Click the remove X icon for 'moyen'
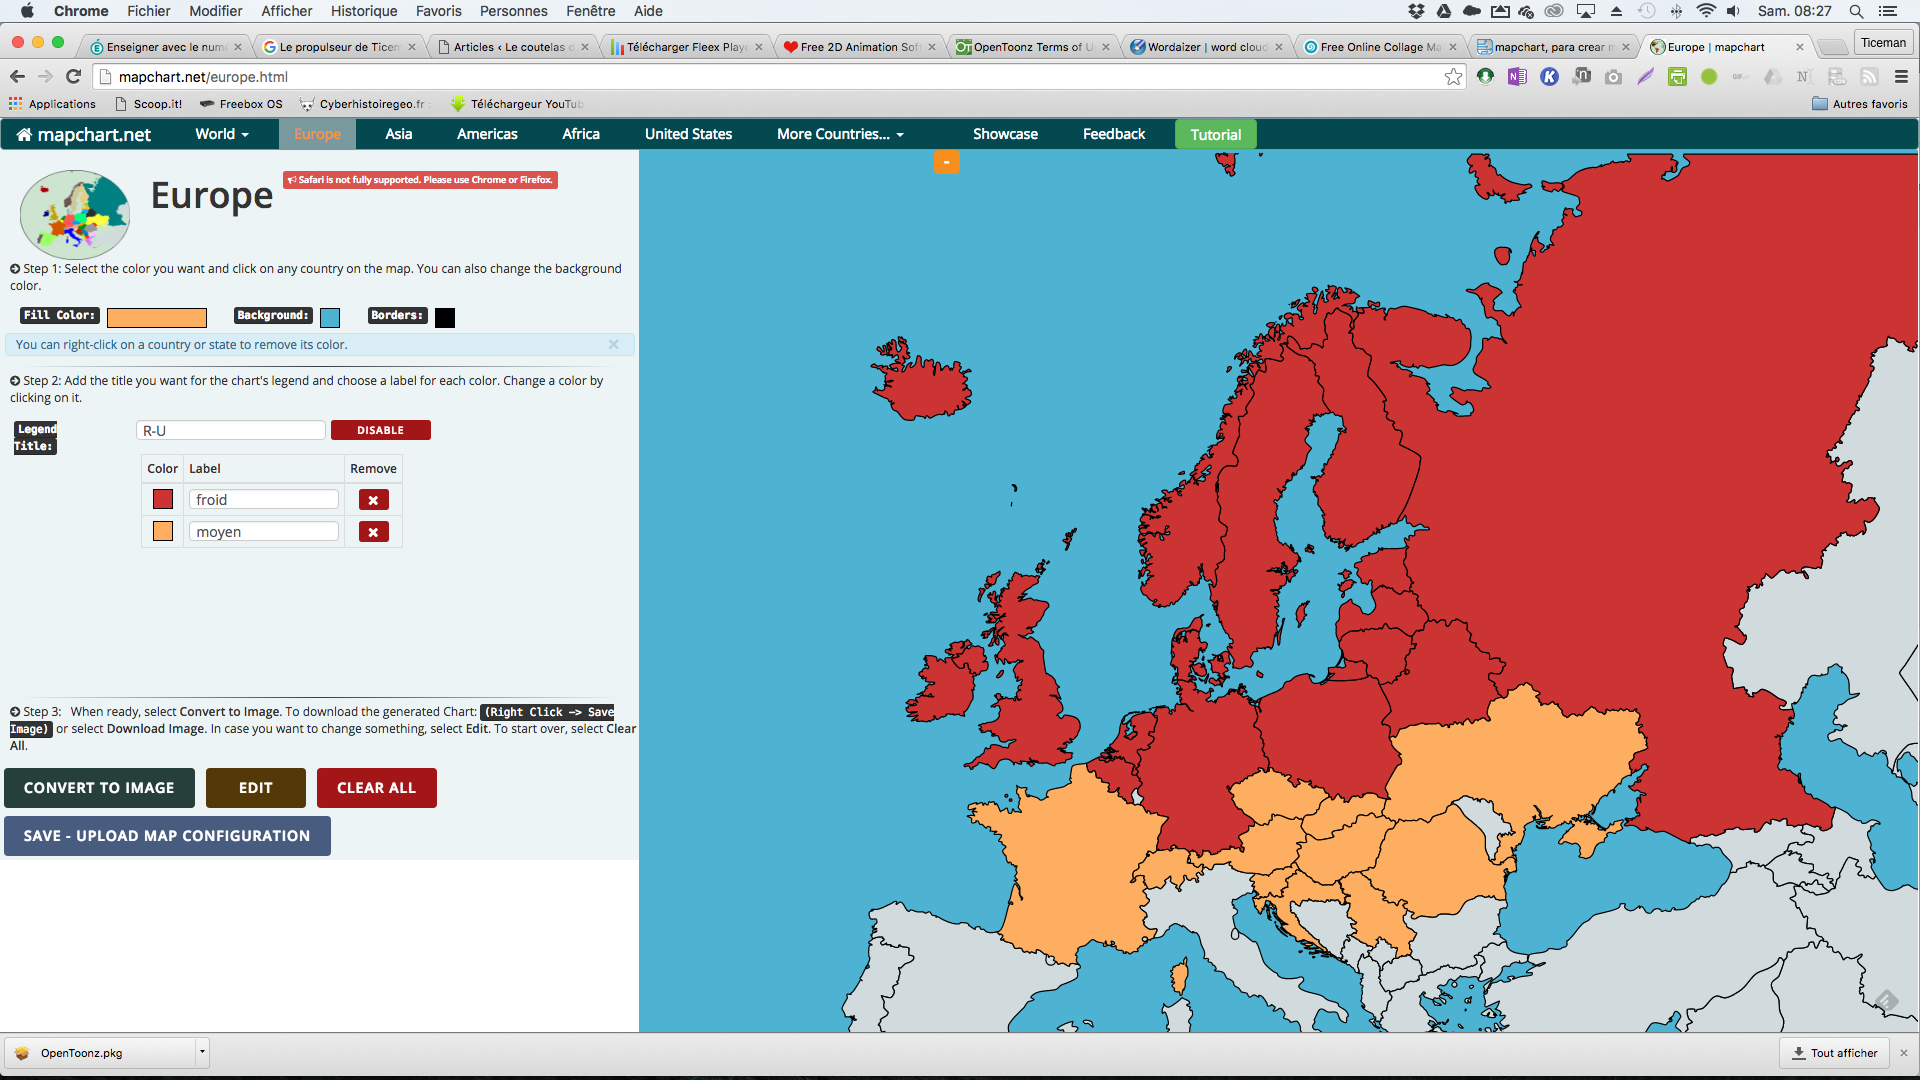This screenshot has width=1920, height=1080. click(373, 530)
